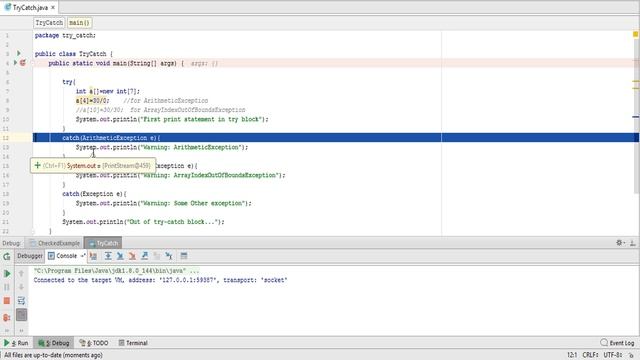Click the restore layout arrow beside Console tab
The image size is (640, 360).
83,256
